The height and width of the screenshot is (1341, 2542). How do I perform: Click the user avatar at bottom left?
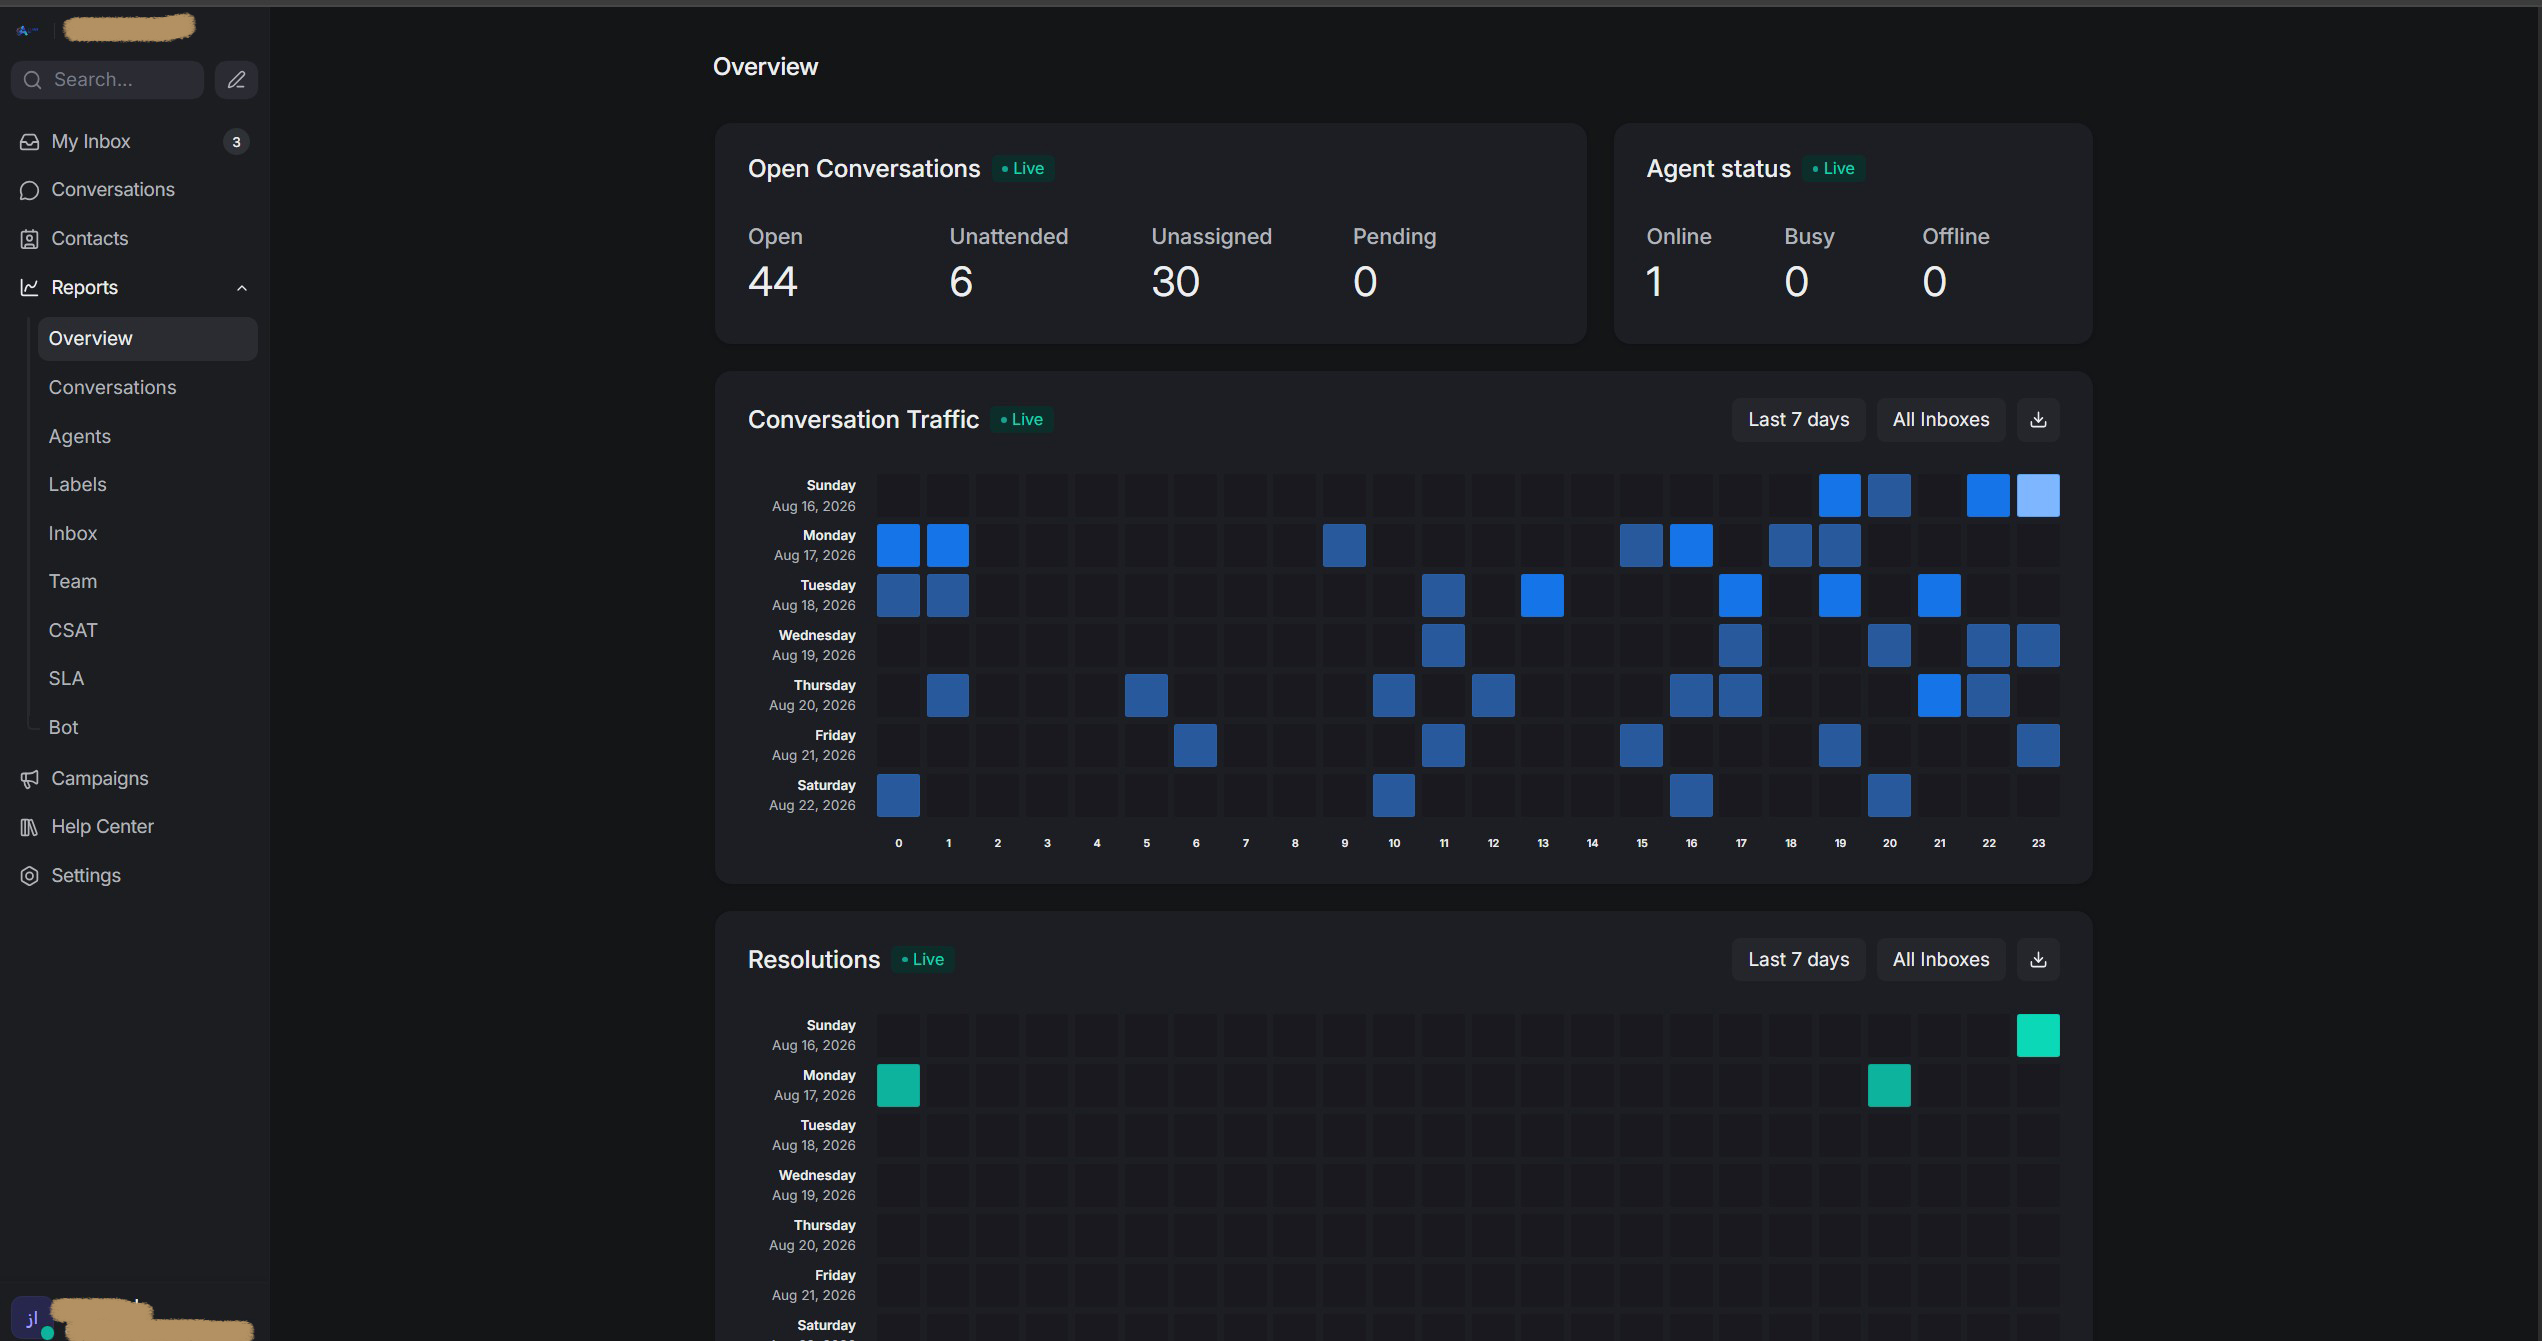point(31,1318)
